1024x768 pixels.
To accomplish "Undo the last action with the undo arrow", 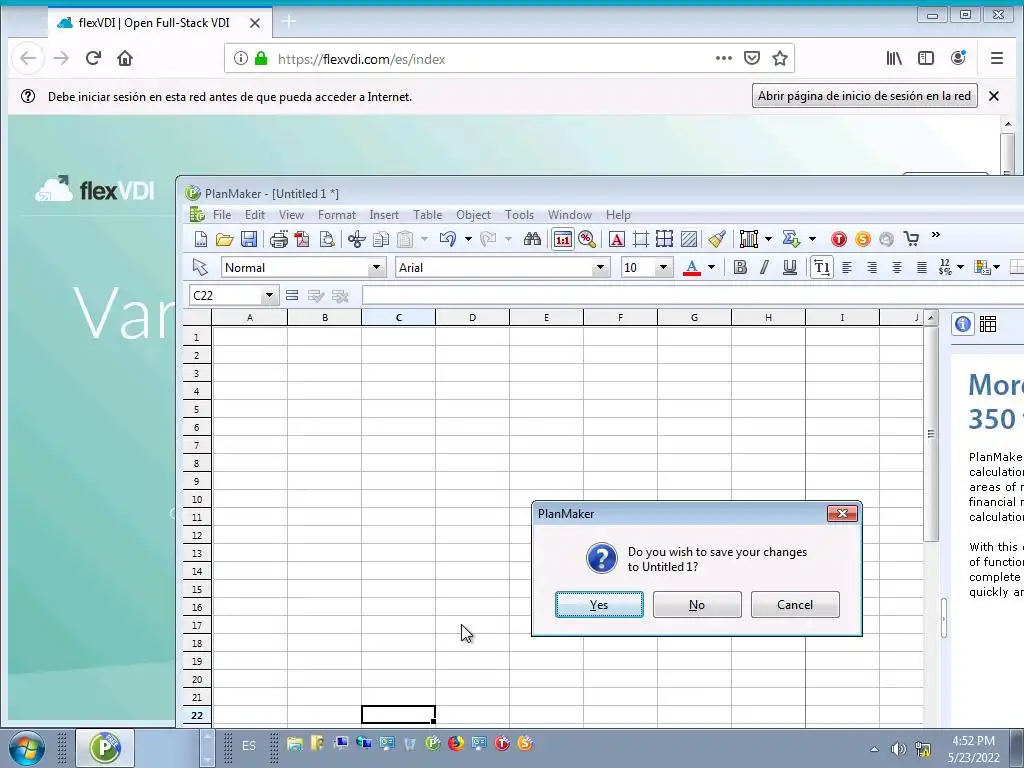I will click(448, 239).
